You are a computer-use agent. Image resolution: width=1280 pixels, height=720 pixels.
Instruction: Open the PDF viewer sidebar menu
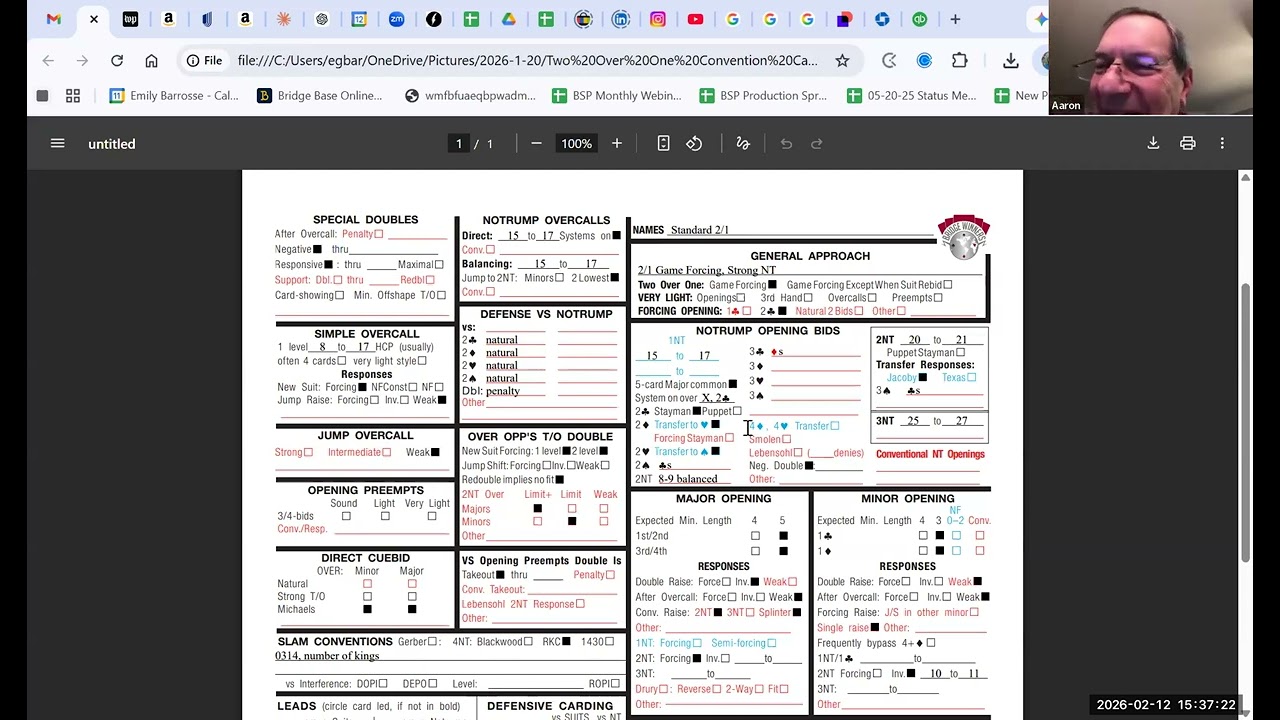[57, 144]
